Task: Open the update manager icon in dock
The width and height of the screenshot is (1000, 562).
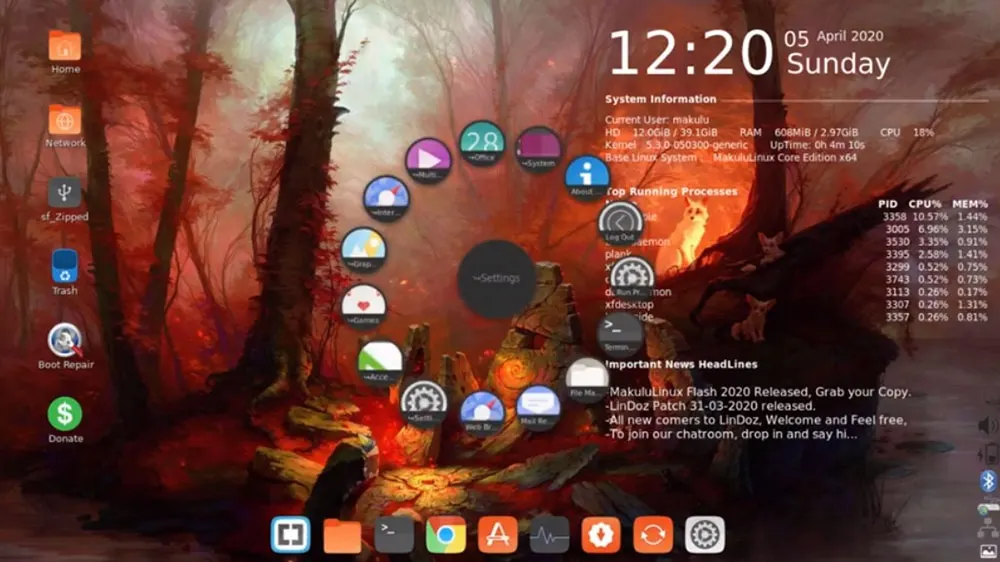Action: coord(652,535)
